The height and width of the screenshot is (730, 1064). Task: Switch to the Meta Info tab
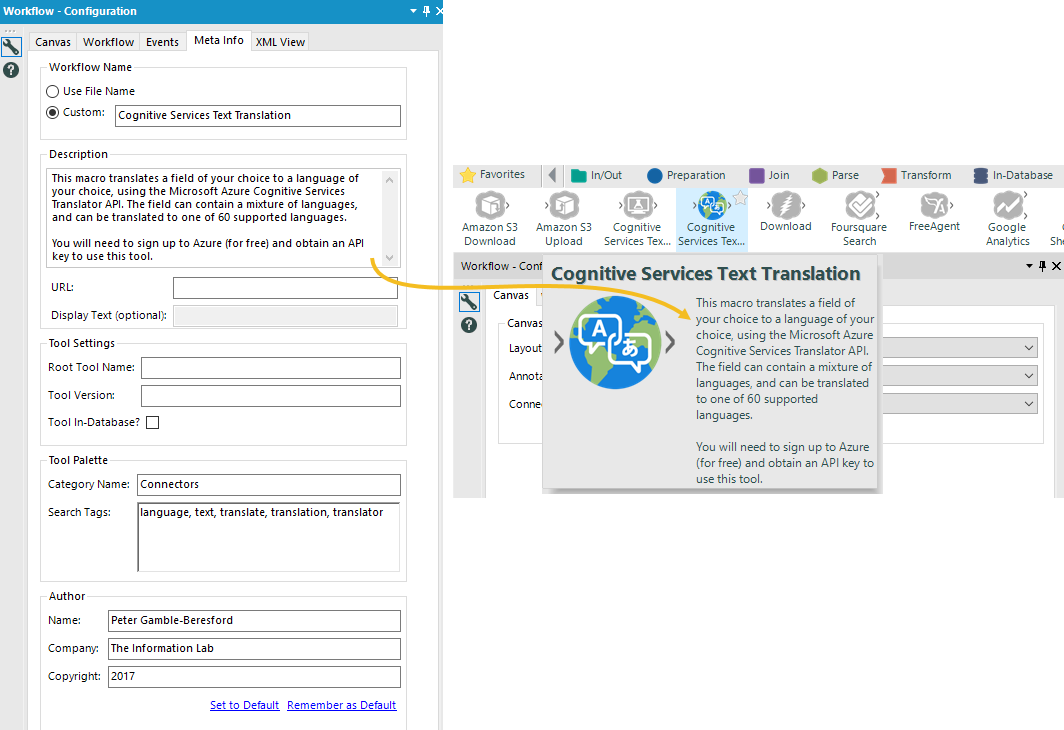[218, 41]
